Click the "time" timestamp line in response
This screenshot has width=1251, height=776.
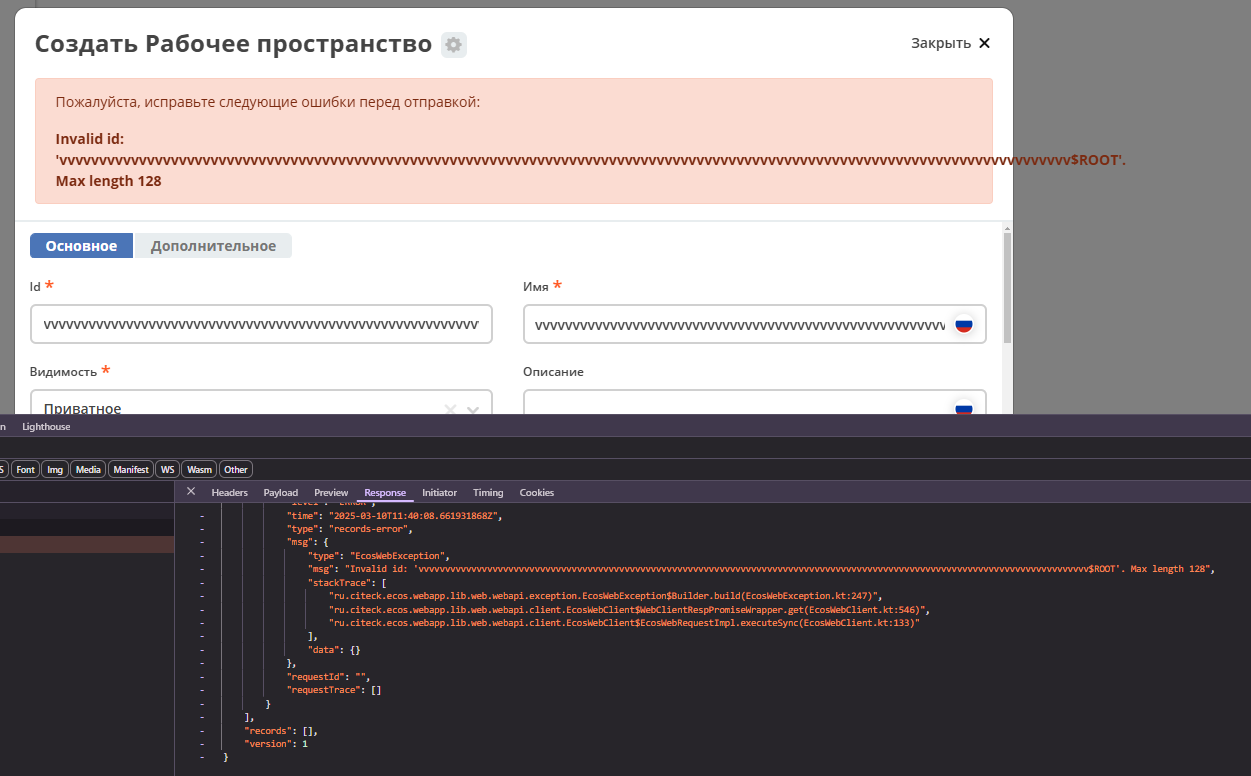pos(393,516)
